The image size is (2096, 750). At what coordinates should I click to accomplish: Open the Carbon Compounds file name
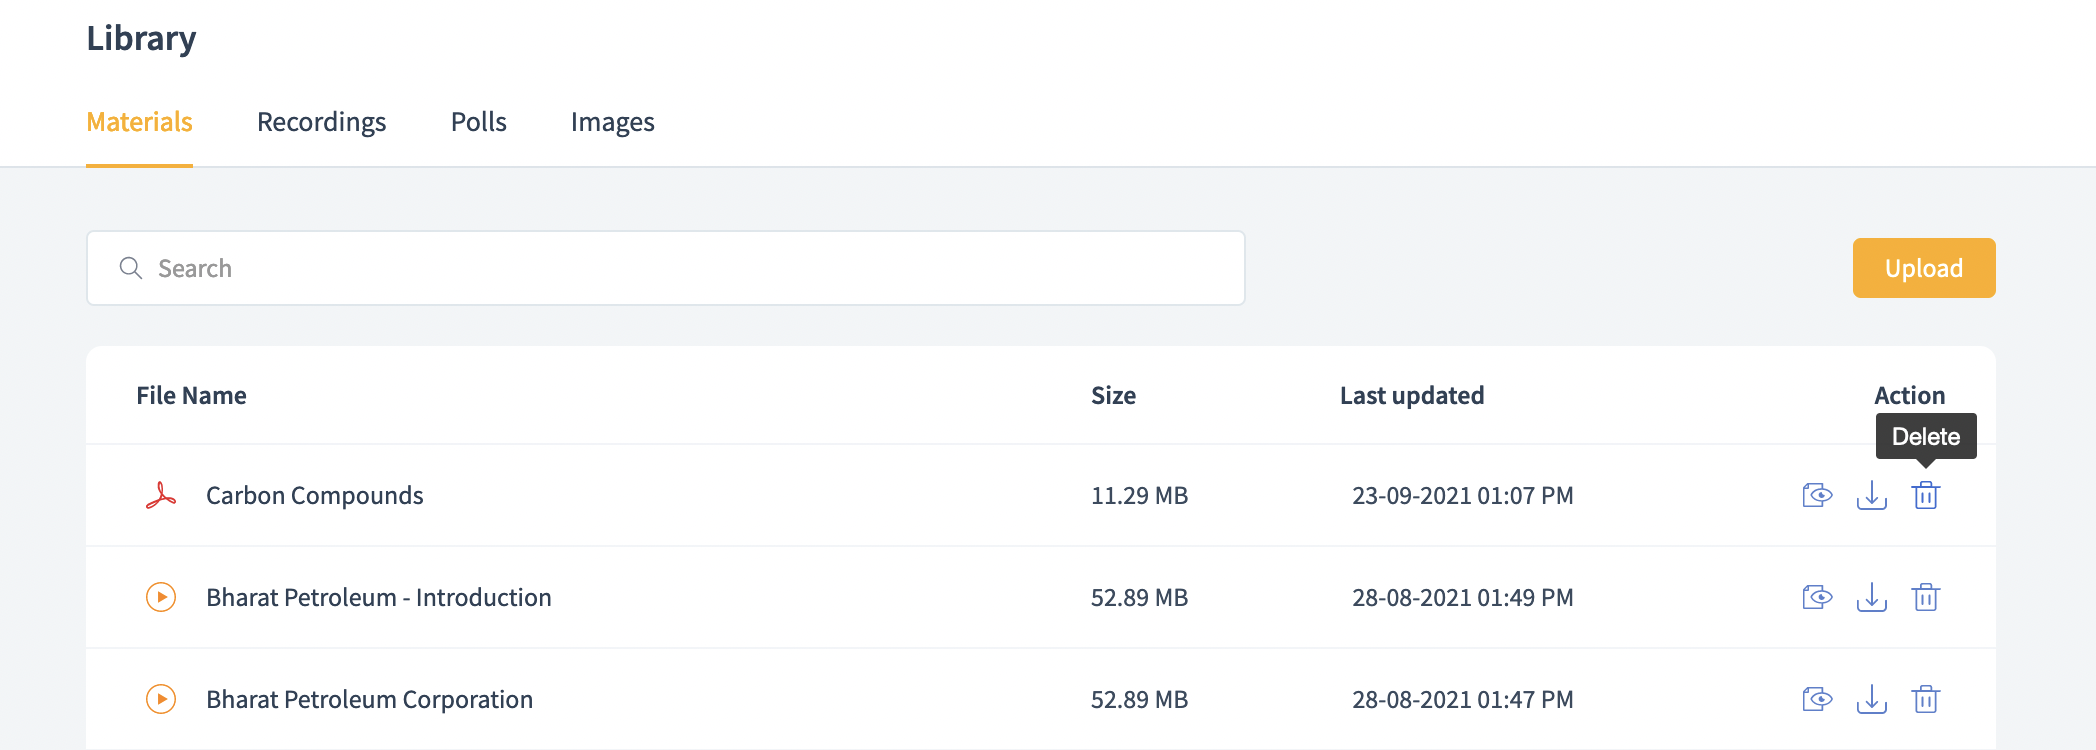pos(314,496)
